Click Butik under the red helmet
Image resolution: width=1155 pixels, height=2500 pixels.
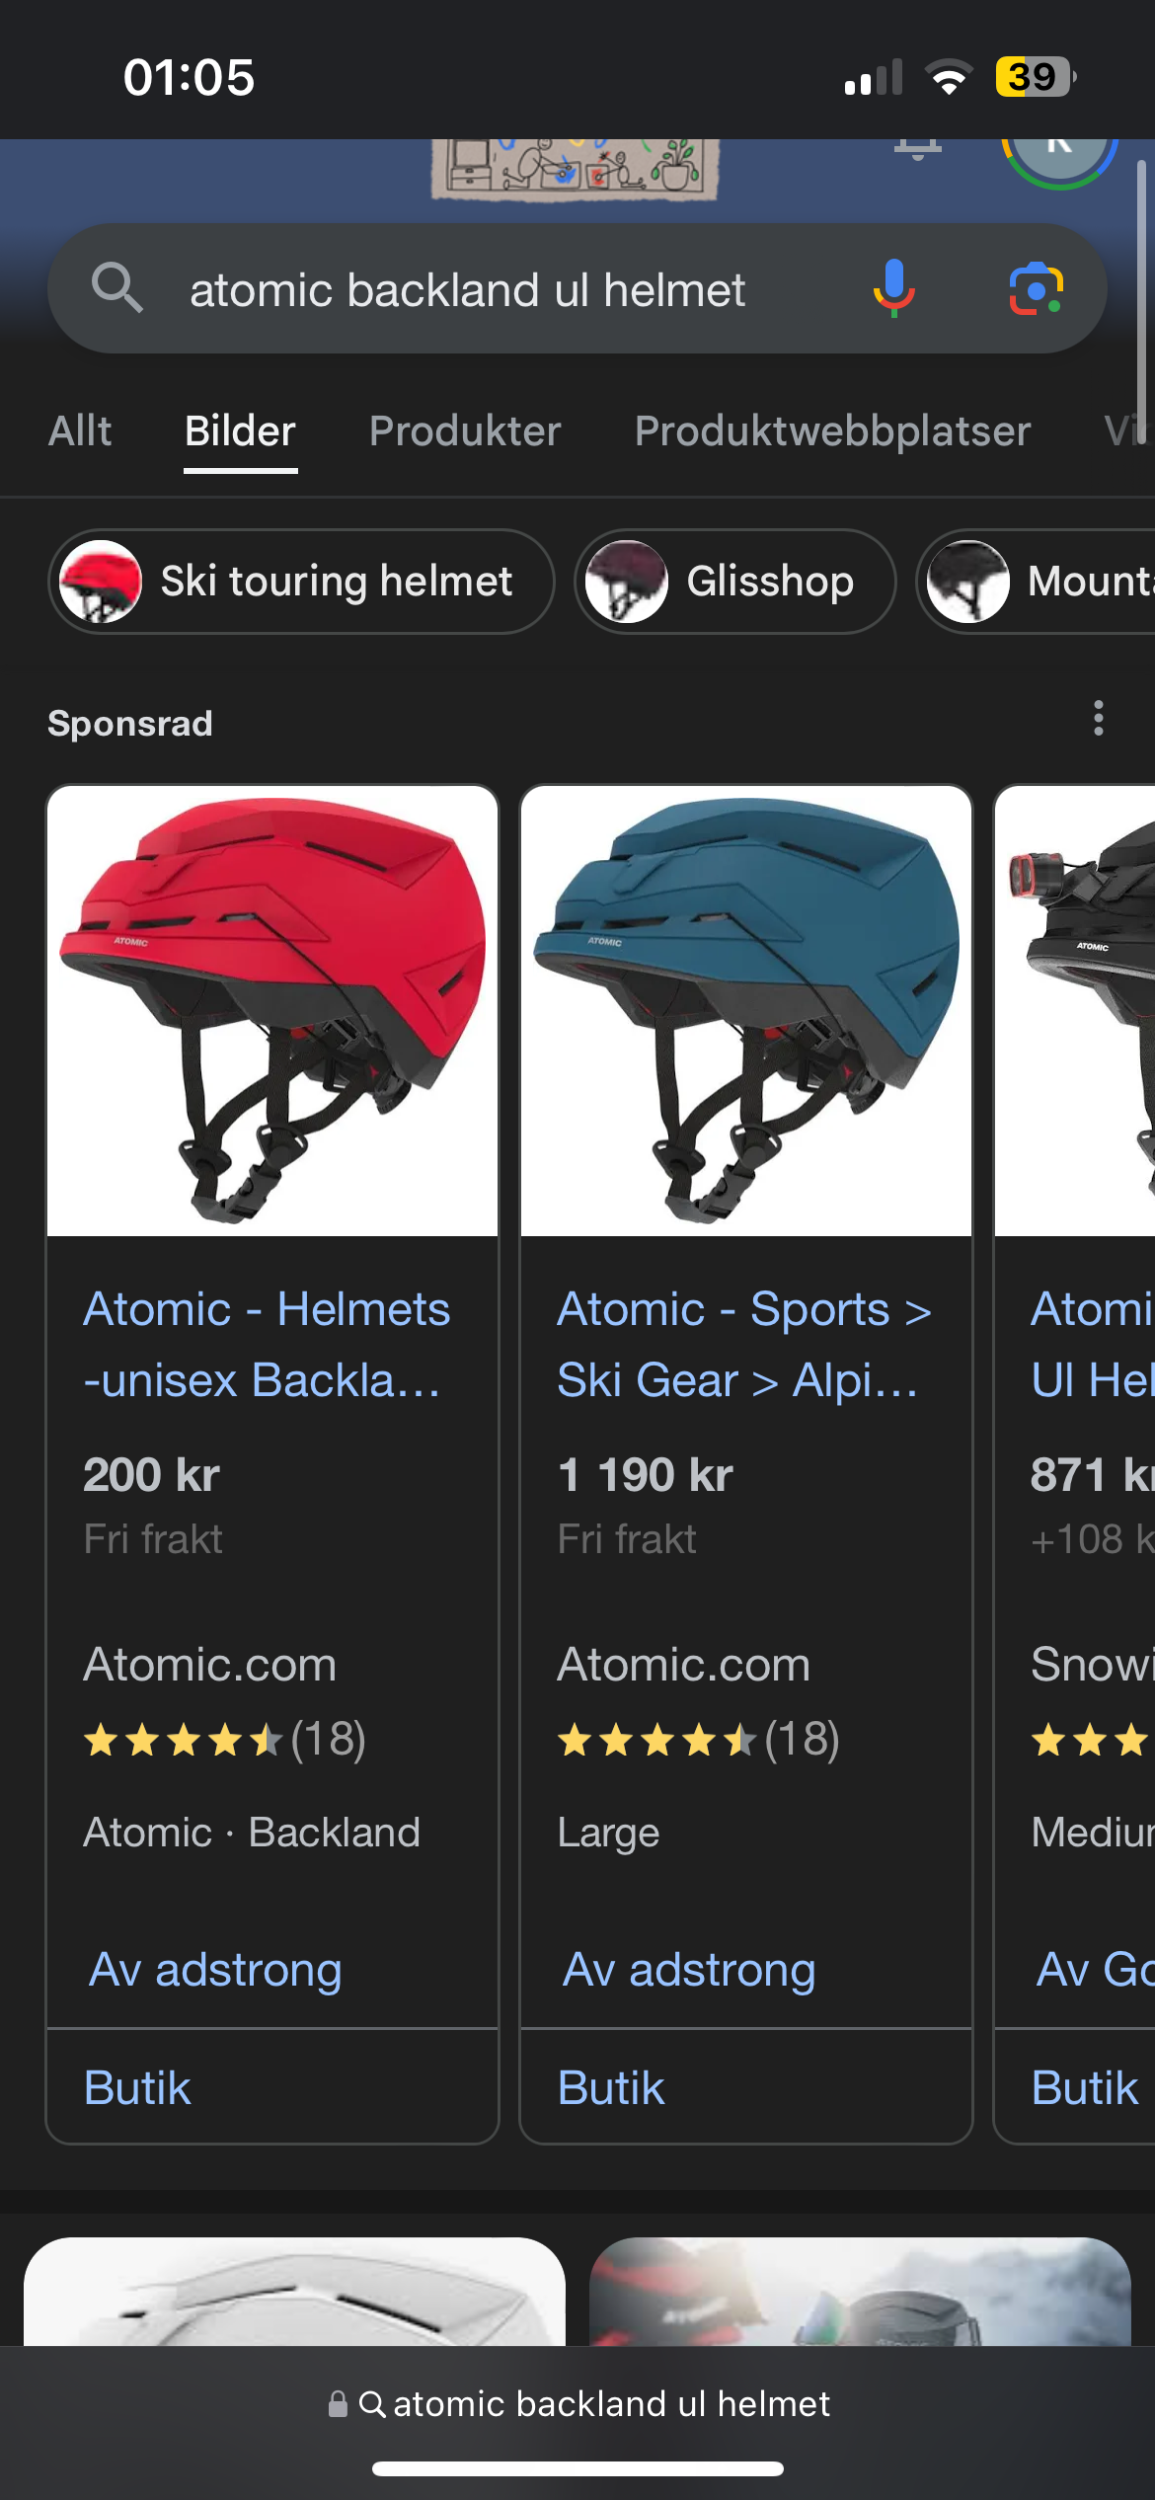point(138,2088)
